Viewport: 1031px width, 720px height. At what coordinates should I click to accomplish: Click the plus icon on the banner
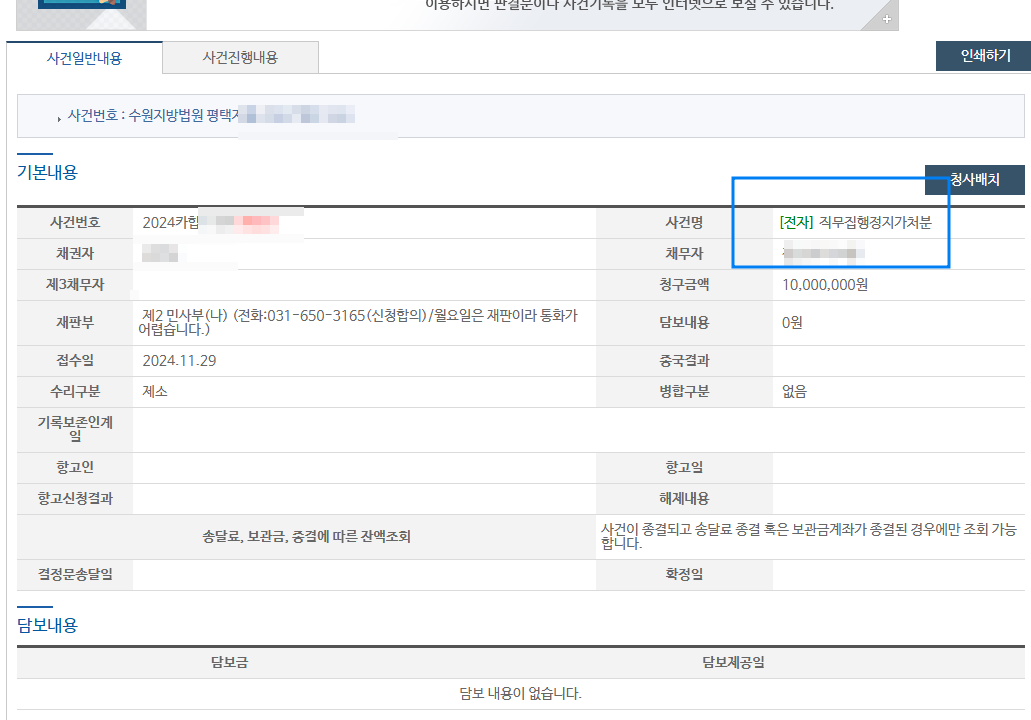pos(886,19)
